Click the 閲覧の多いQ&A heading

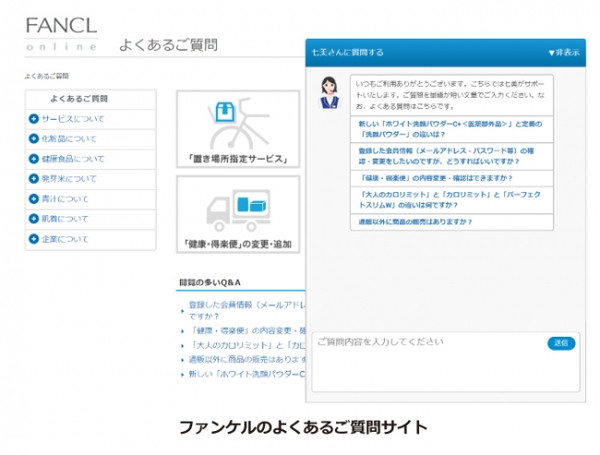coord(210,283)
